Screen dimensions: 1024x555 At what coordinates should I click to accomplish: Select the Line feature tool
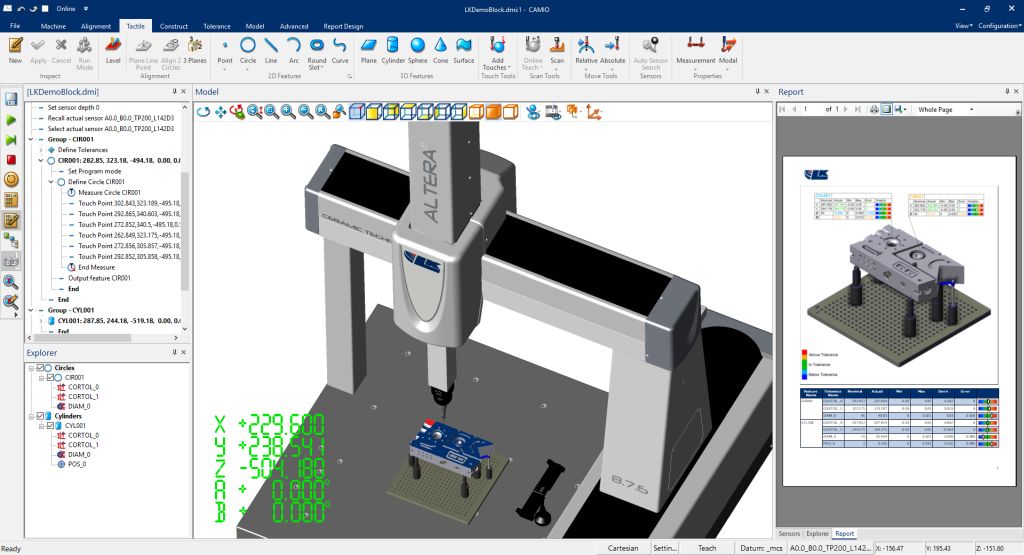pyautogui.click(x=271, y=51)
